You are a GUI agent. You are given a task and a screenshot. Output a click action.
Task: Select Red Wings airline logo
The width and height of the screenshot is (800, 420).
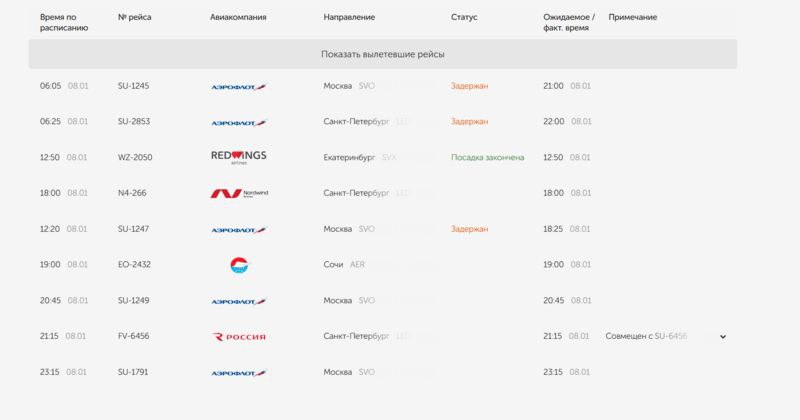click(x=239, y=157)
